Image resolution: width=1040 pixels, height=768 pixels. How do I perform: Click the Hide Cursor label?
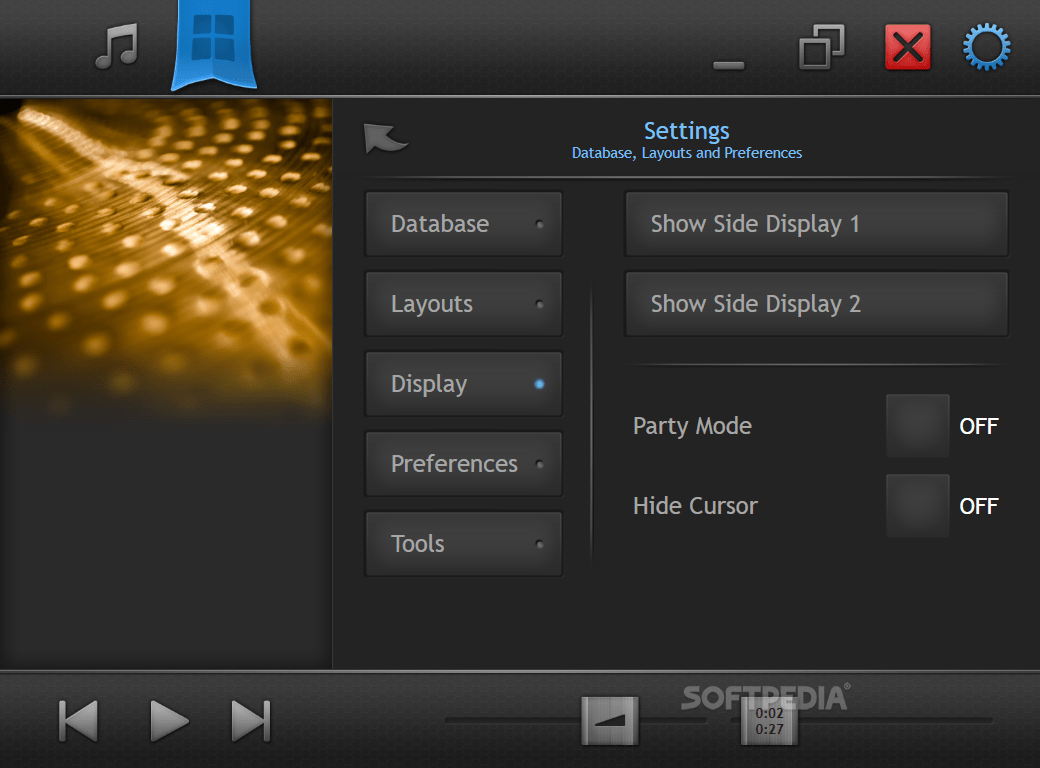[x=695, y=505]
